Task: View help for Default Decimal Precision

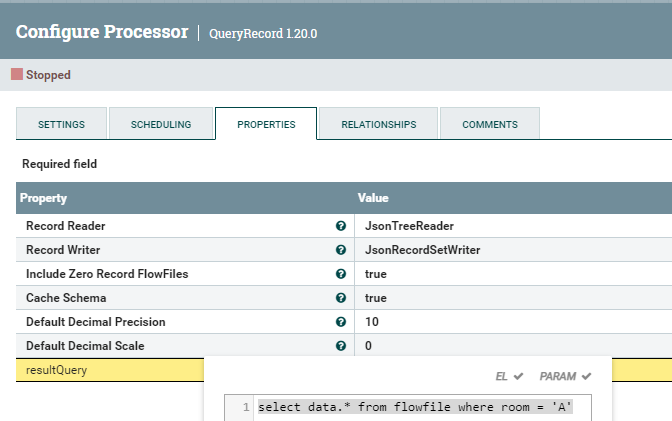Action: pyautogui.click(x=341, y=322)
